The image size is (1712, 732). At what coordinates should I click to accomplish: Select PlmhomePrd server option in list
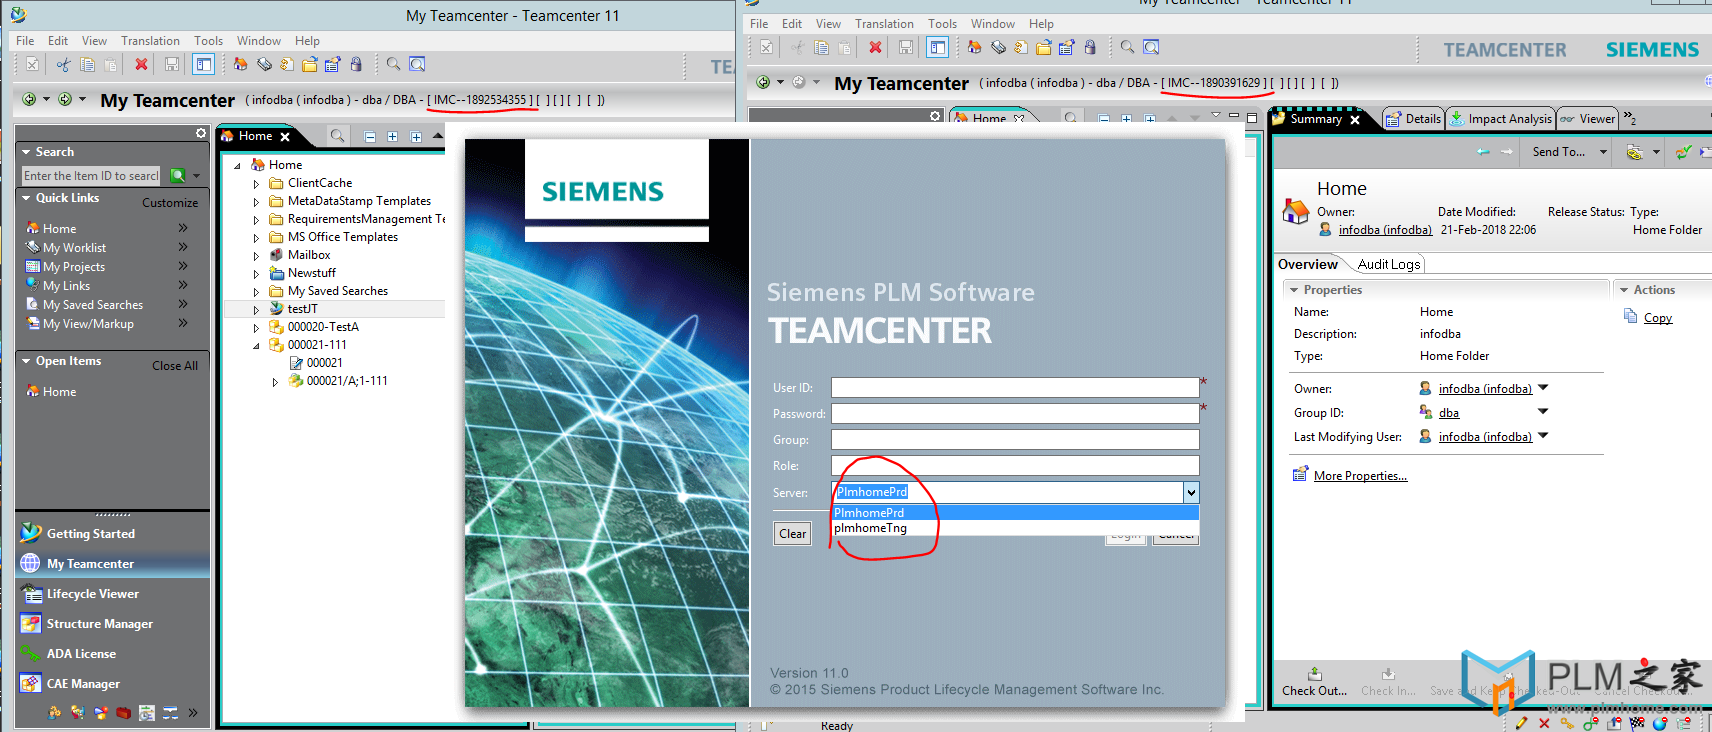point(1015,513)
